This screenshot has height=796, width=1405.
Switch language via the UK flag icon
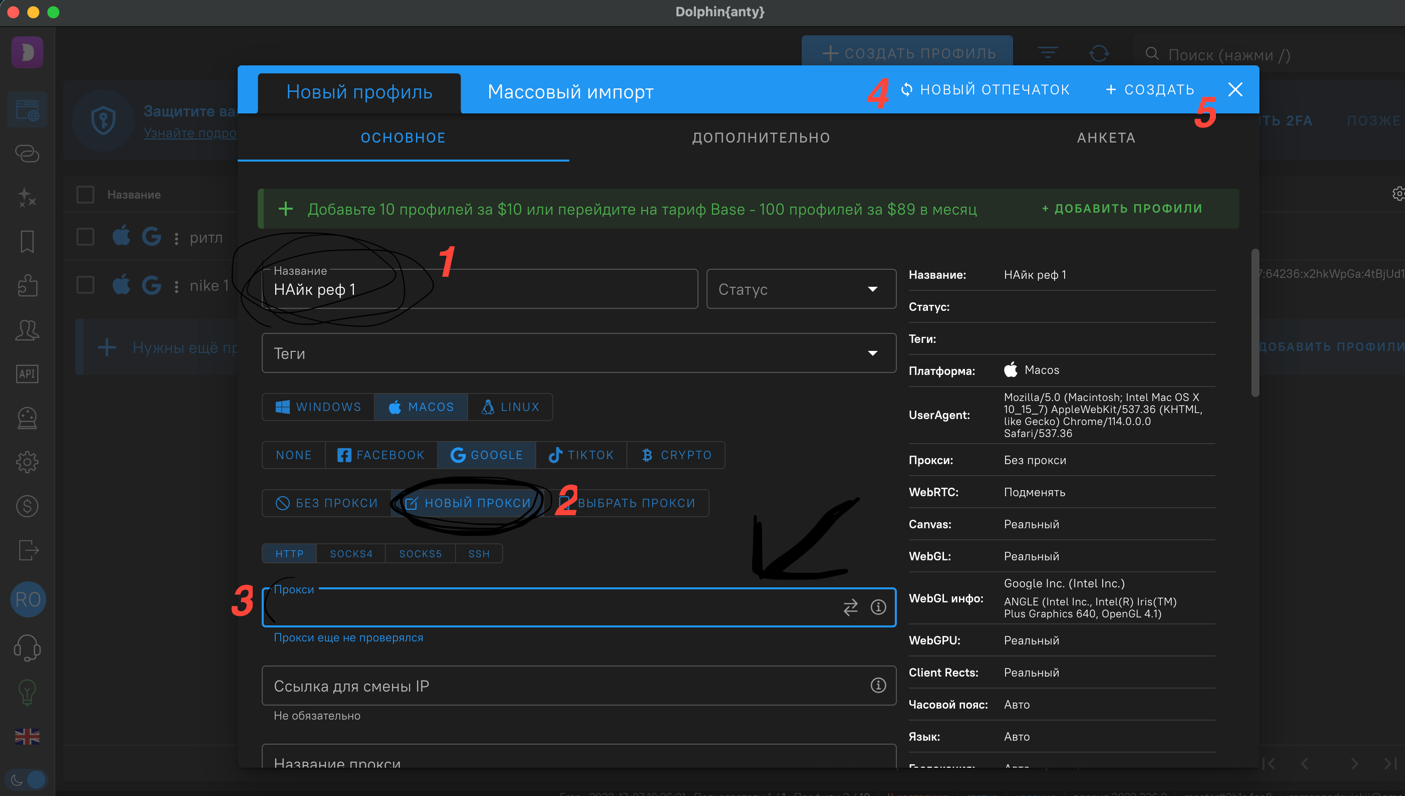(27, 736)
